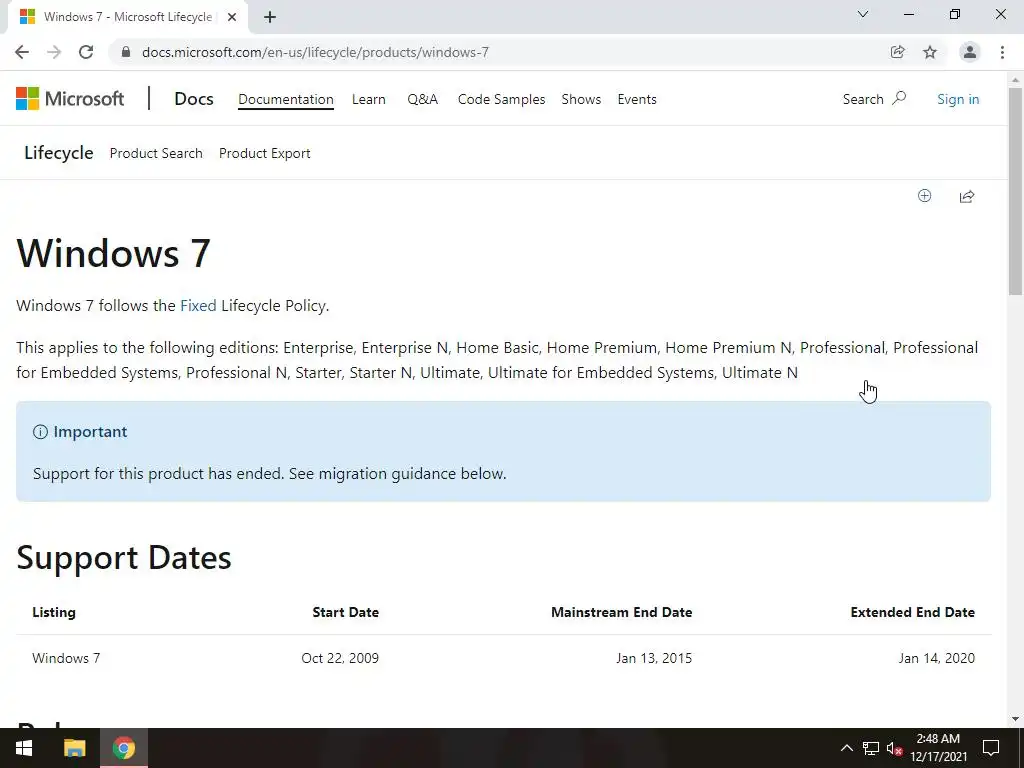Click the Microsoft logo
The image size is (1024, 768).
click(x=70, y=99)
